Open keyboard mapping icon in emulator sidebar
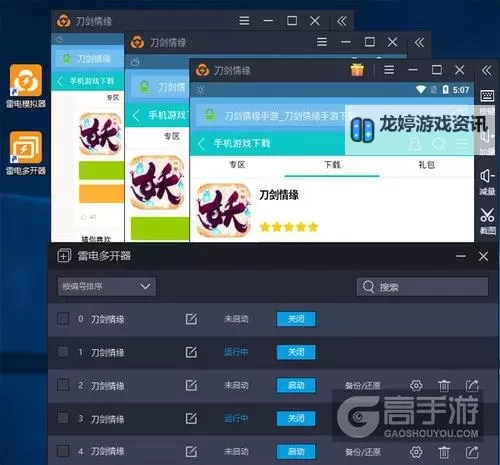The image size is (500, 465). (487, 96)
